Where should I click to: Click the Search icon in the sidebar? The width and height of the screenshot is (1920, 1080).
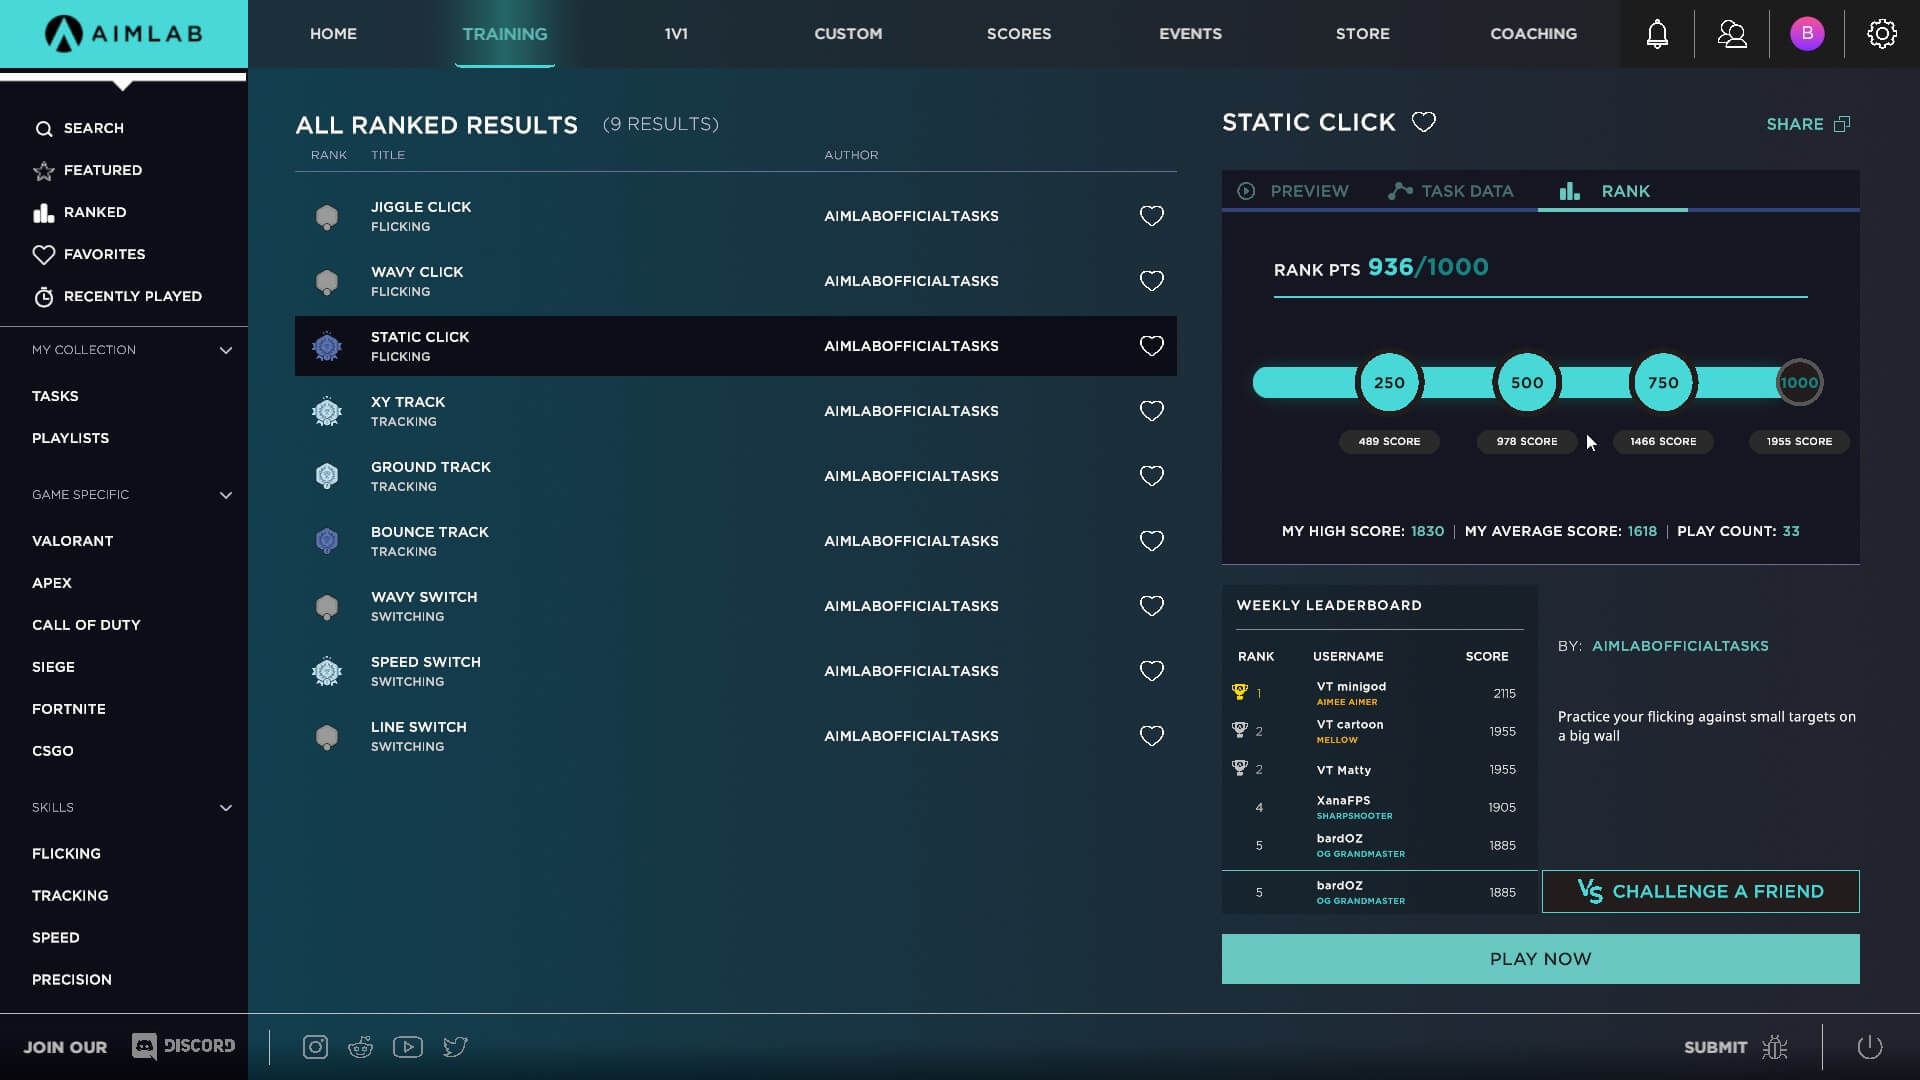[x=44, y=128]
